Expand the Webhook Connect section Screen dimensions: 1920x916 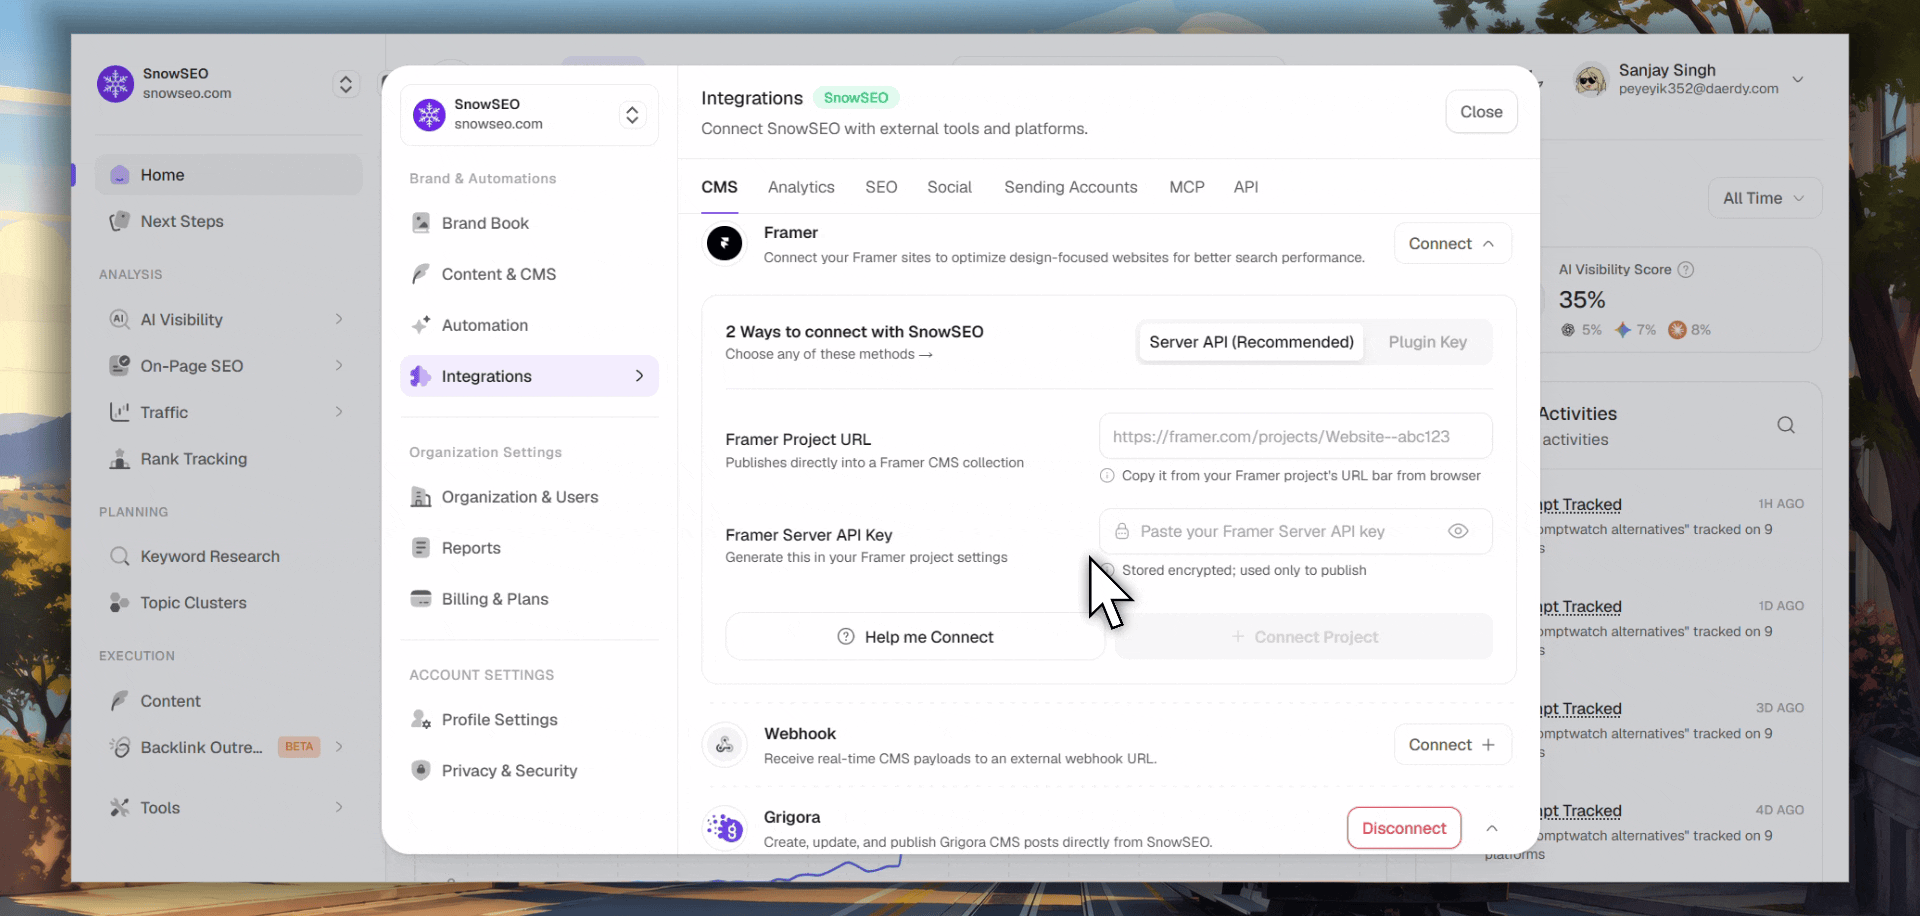(1452, 745)
